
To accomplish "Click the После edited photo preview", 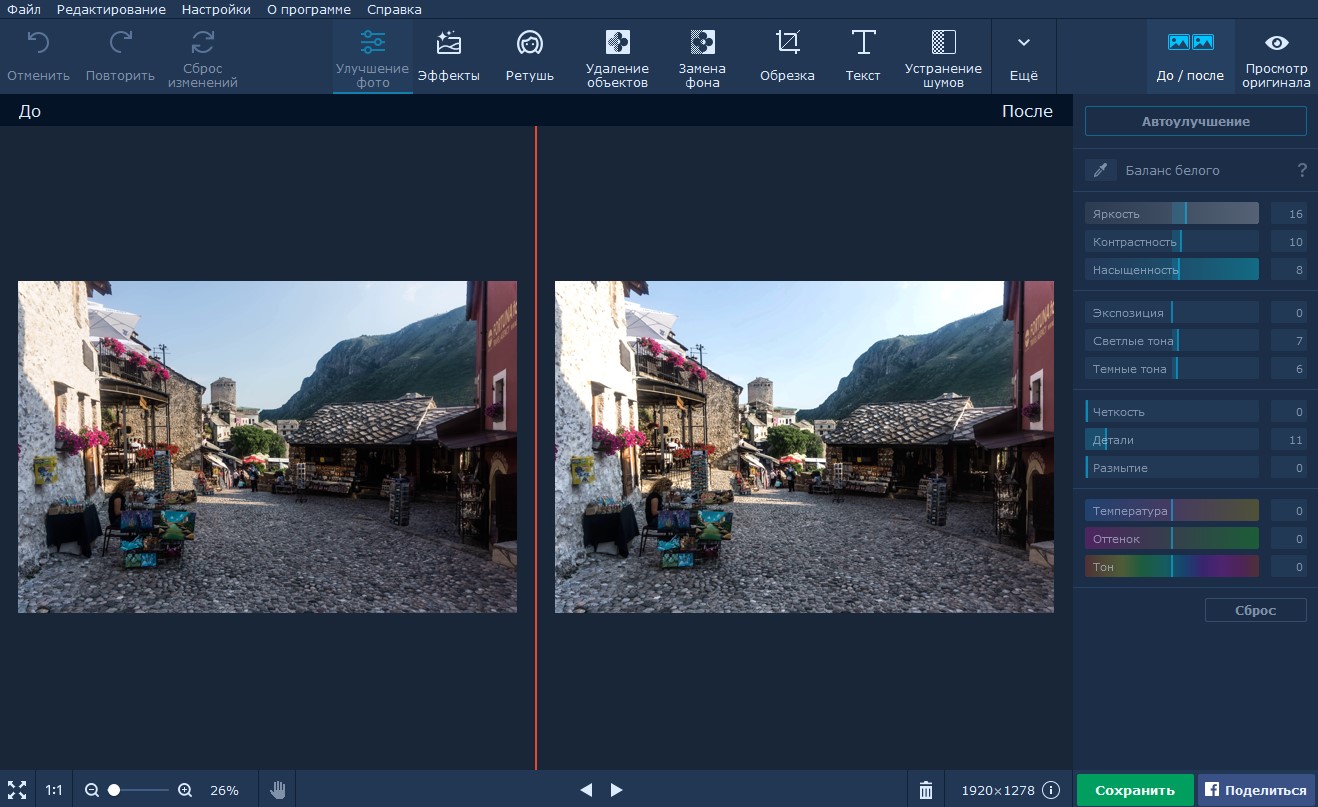I will tap(804, 446).
